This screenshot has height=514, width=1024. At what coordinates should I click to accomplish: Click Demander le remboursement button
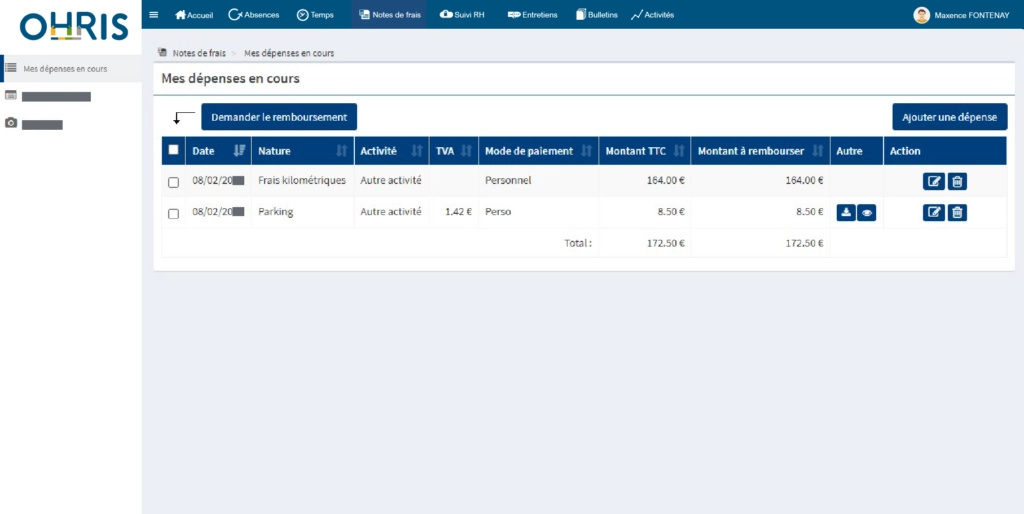point(278,117)
